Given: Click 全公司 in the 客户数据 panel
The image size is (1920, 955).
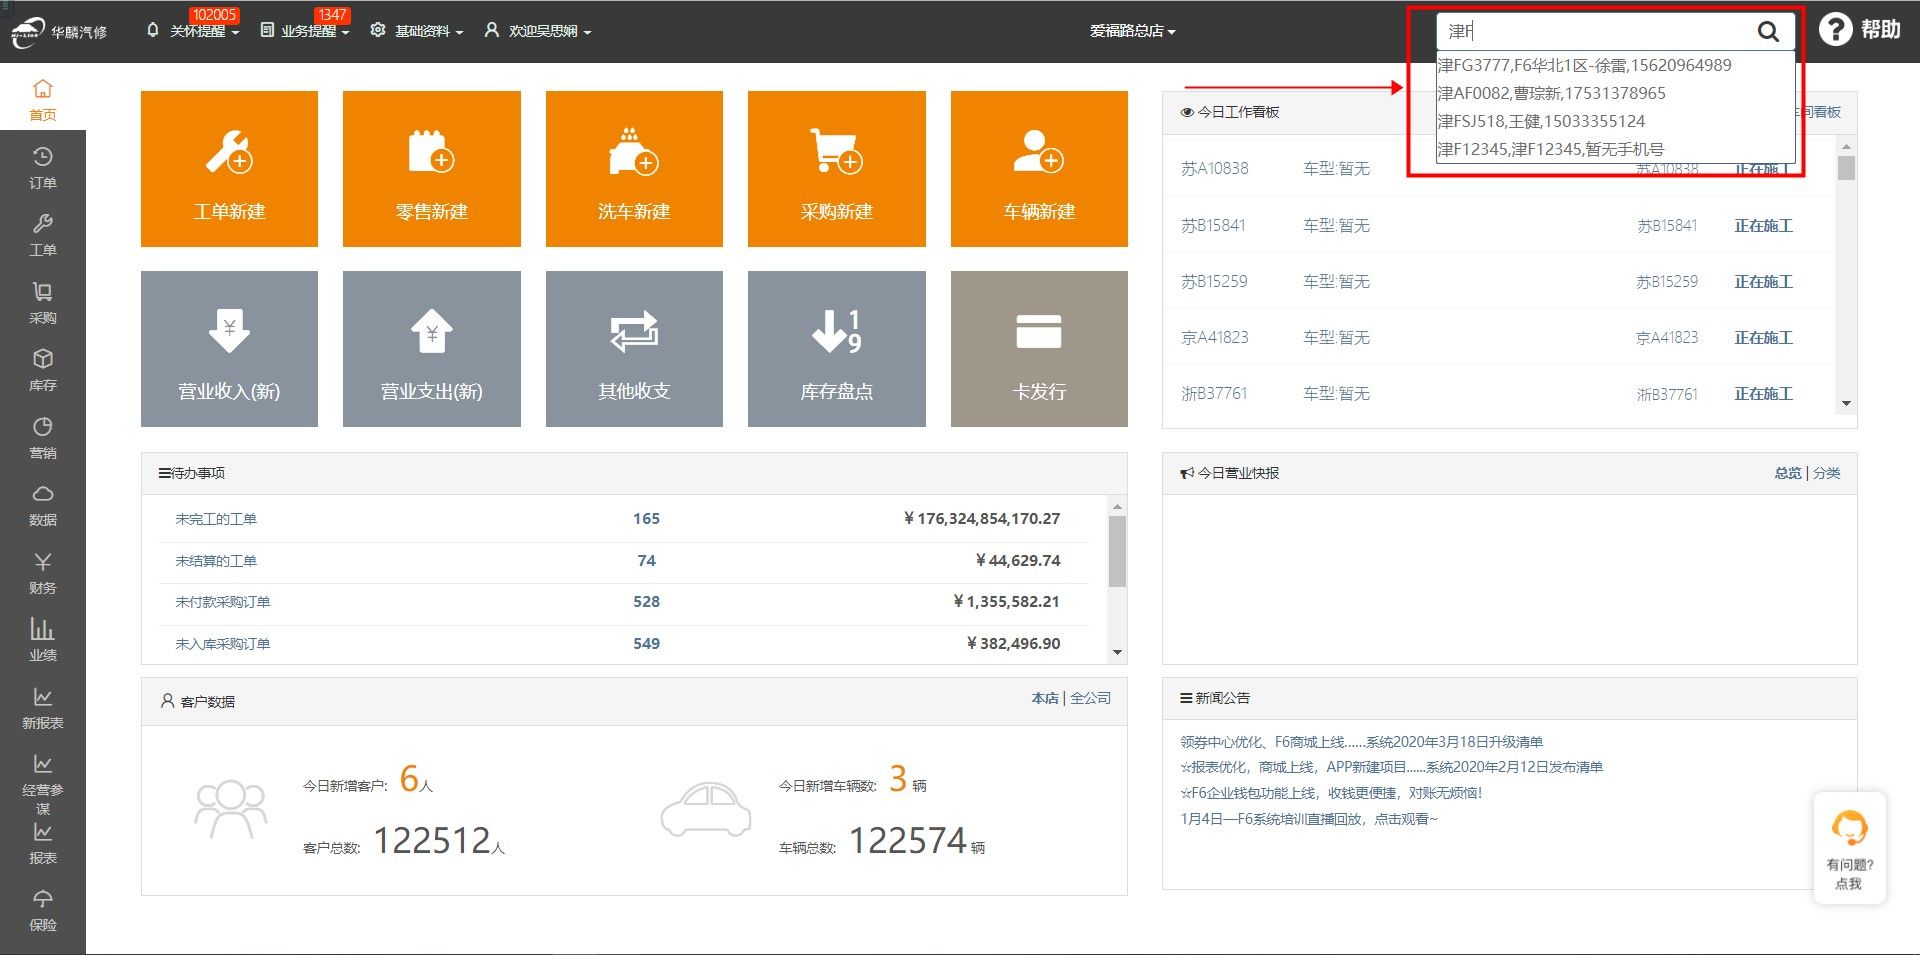Looking at the screenshot, I should [1090, 698].
